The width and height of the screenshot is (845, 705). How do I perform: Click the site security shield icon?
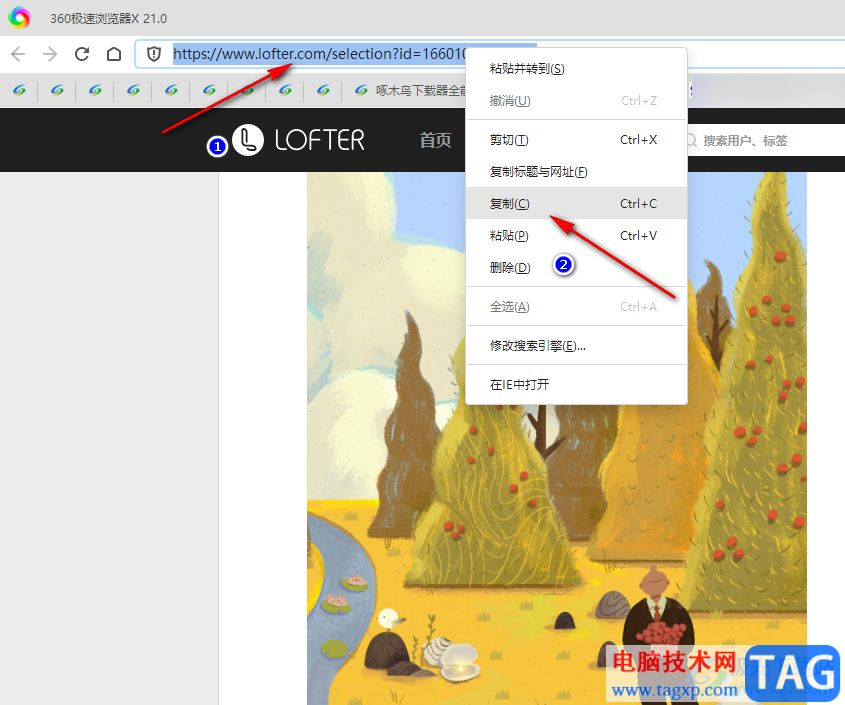154,54
